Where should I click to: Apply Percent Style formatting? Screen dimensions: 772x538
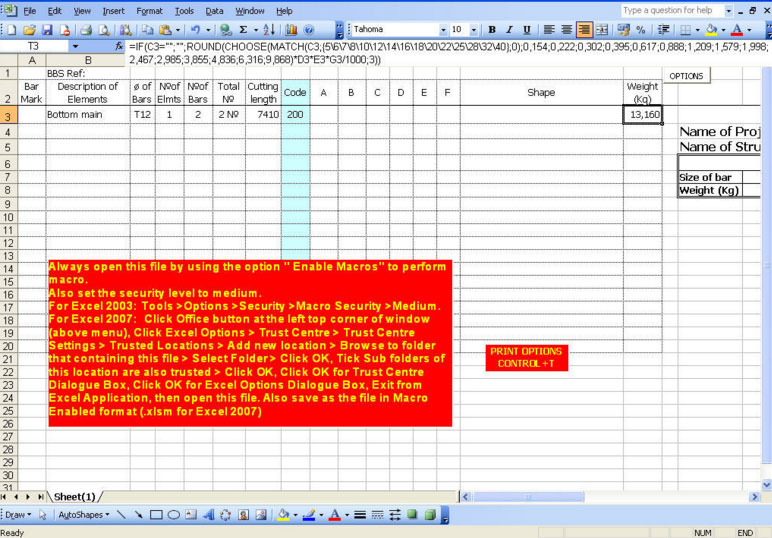click(x=640, y=30)
